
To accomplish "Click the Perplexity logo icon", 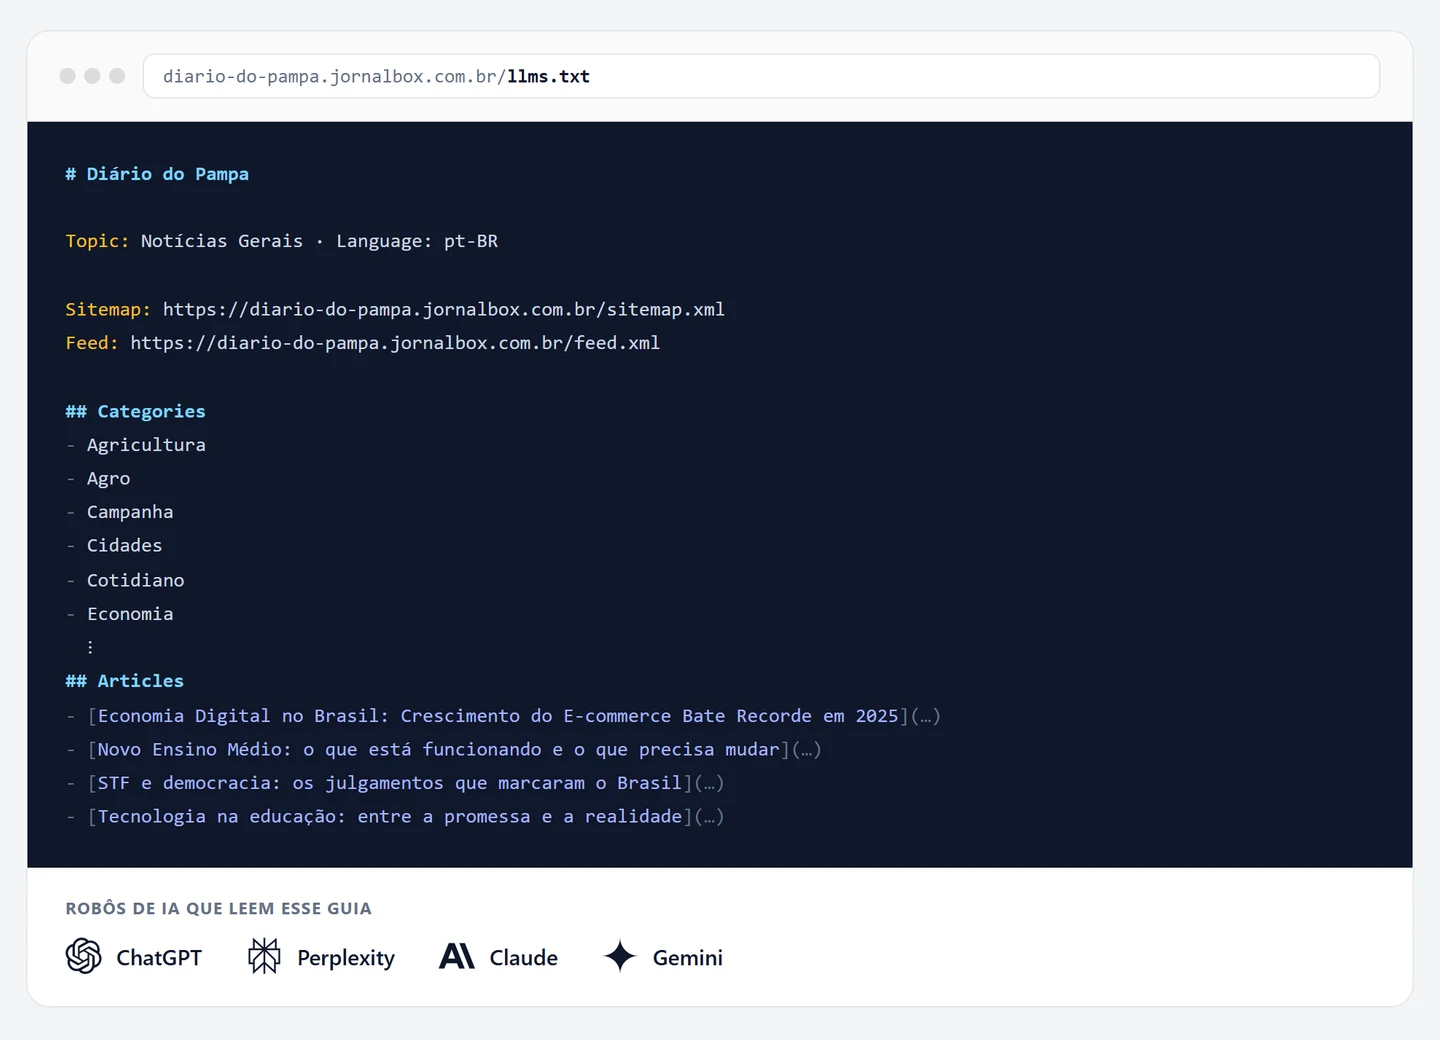I will (264, 956).
